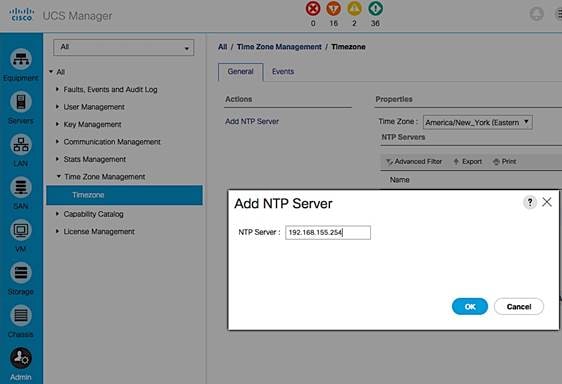Image resolution: width=562 pixels, height=384 pixels.
Task: Expand the User Management node
Action: pyautogui.click(x=57, y=106)
